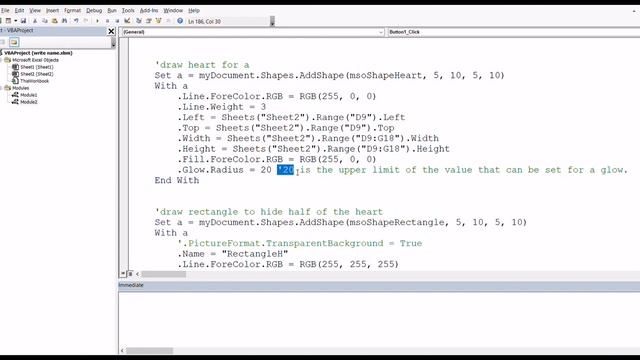Click the Reset stop icon

click(117, 21)
